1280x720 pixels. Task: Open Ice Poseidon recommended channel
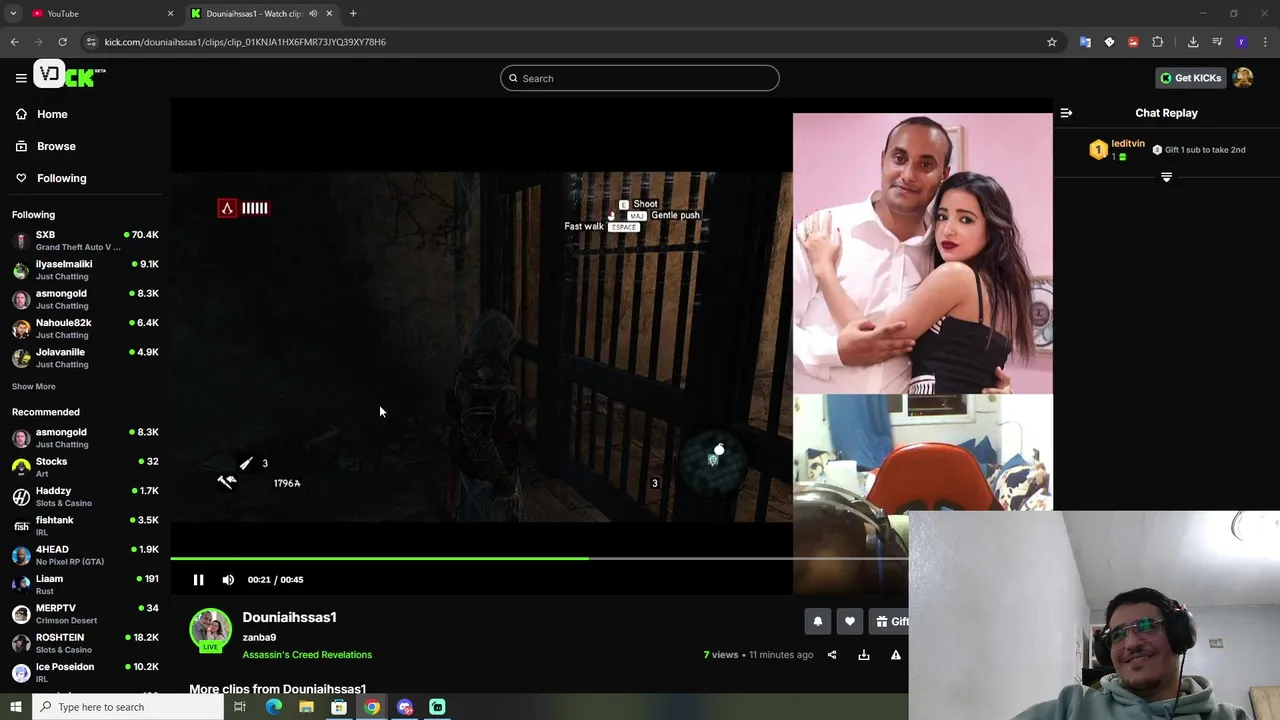[85, 672]
